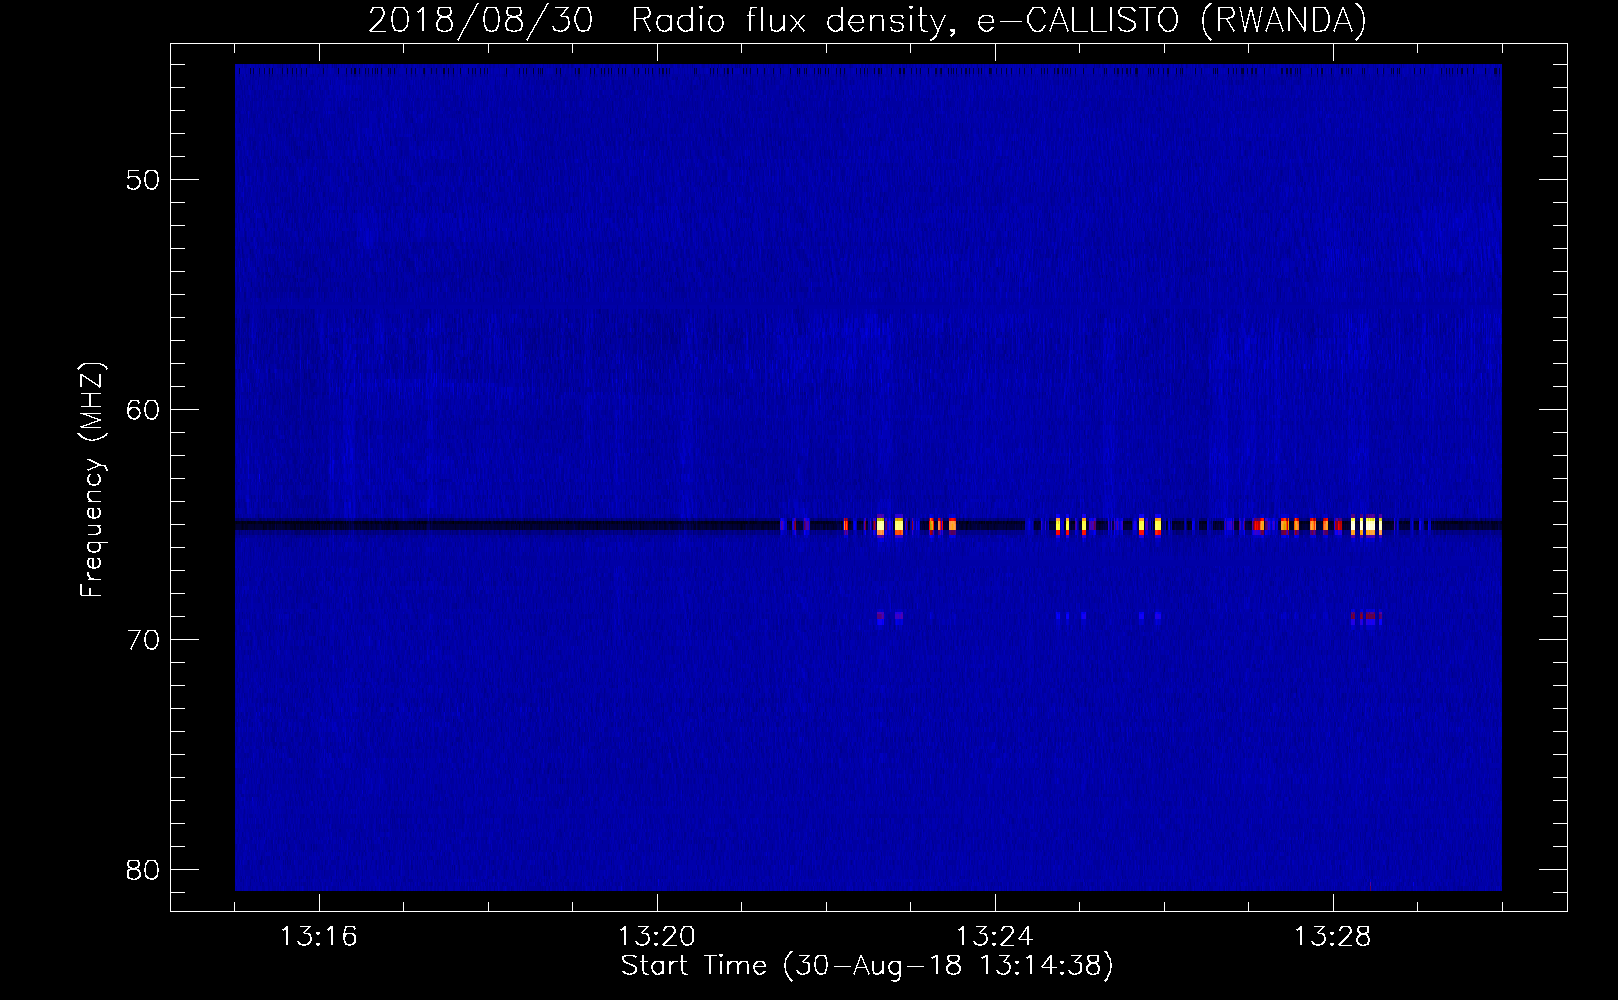Click the 13:28 time tick label

pyautogui.click(x=1333, y=936)
